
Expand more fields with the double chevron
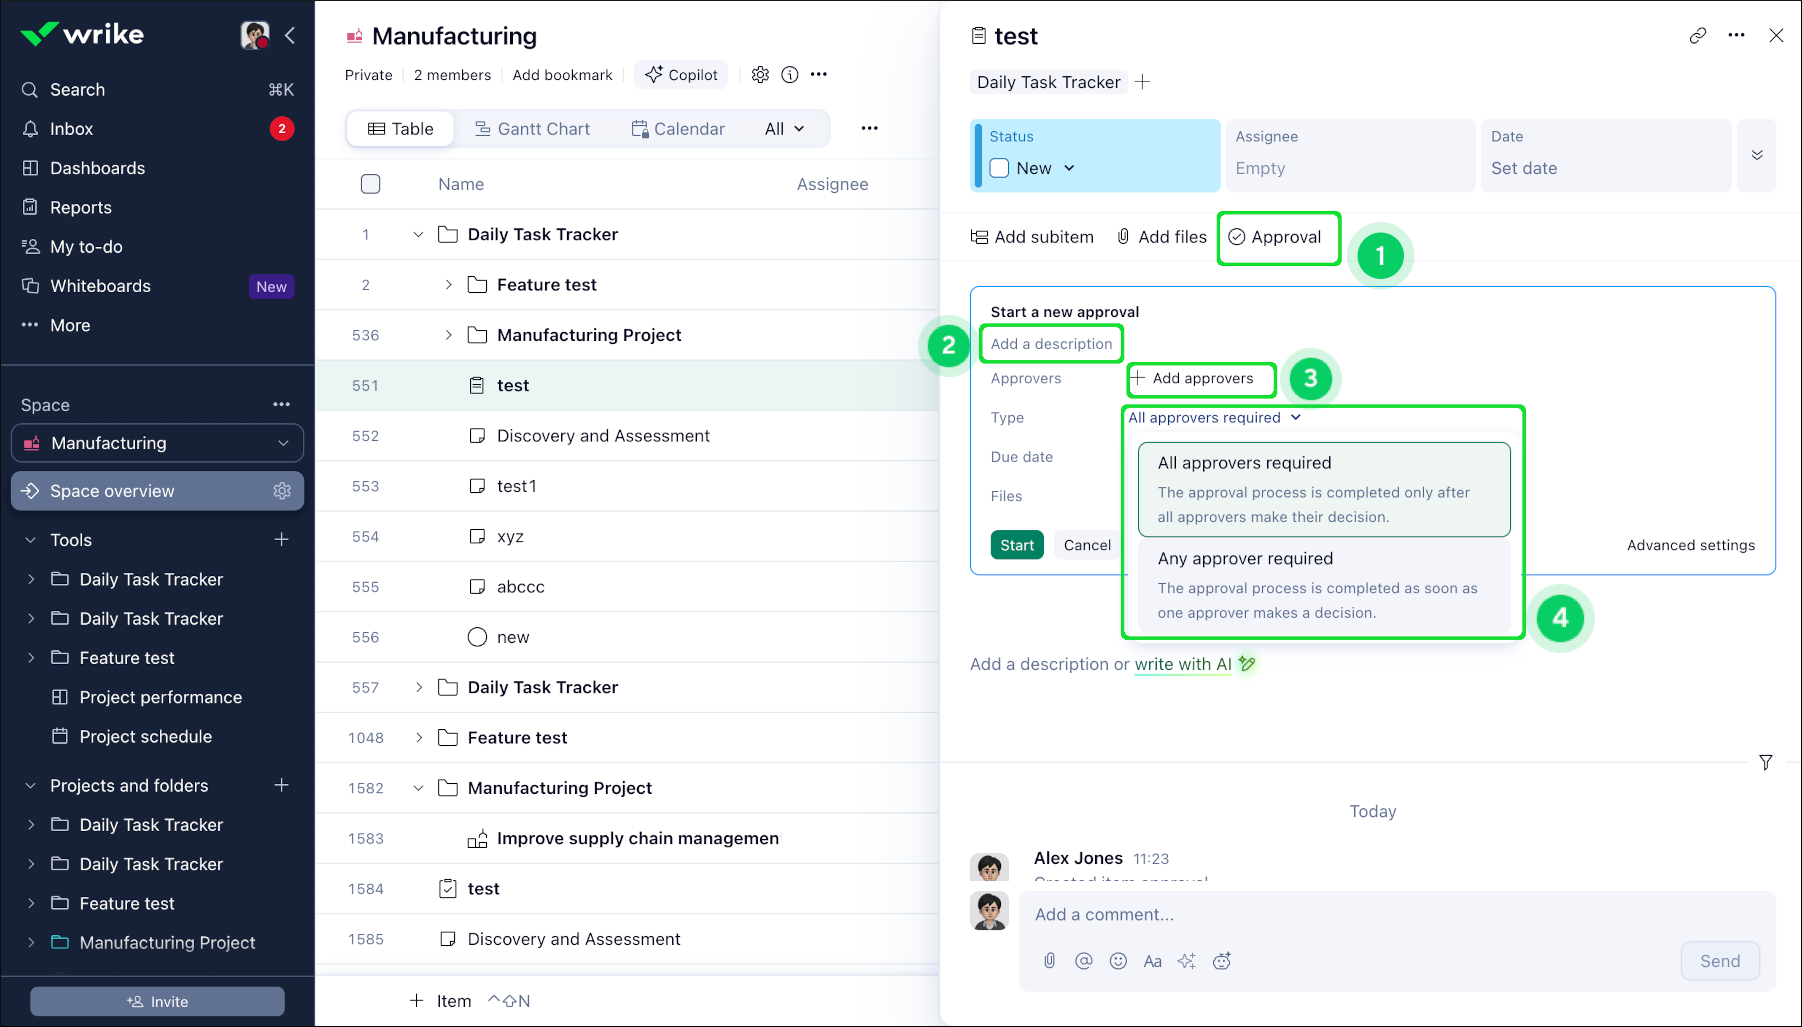pyautogui.click(x=1757, y=155)
